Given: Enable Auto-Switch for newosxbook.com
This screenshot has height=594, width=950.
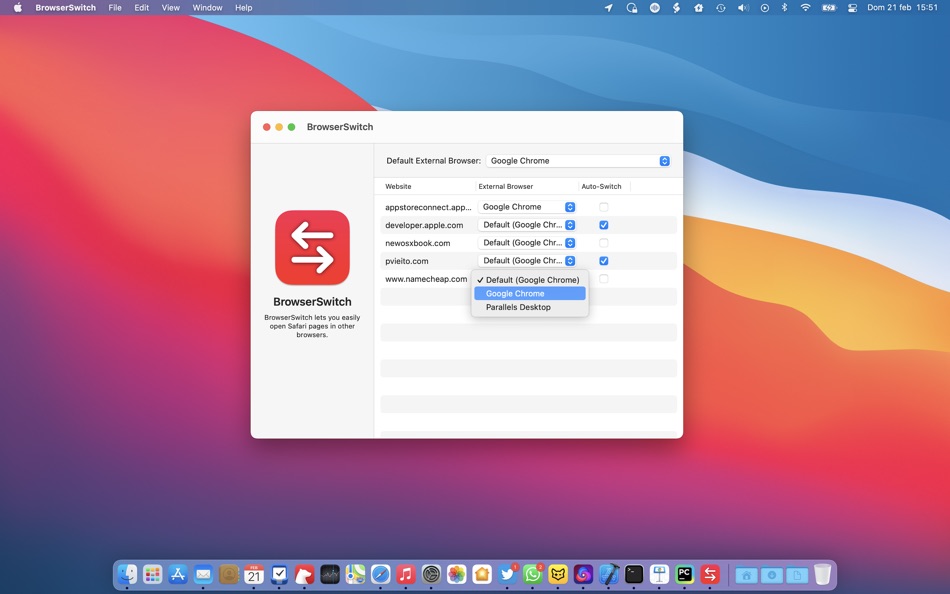Looking at the screenshot, I should [x=603, y=242].
